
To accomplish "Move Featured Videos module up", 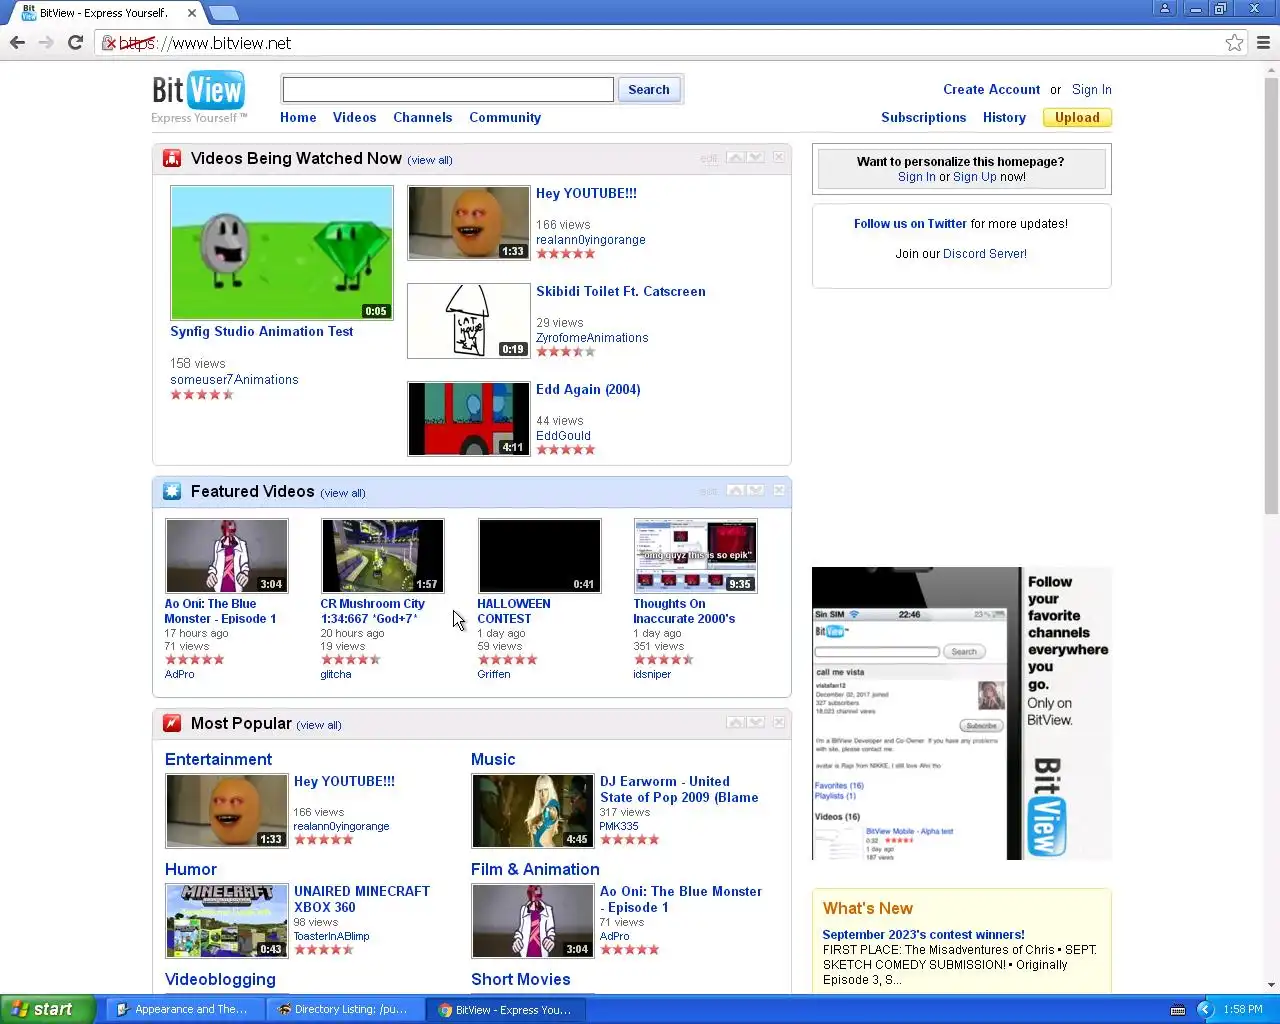I will pos(736,490).
